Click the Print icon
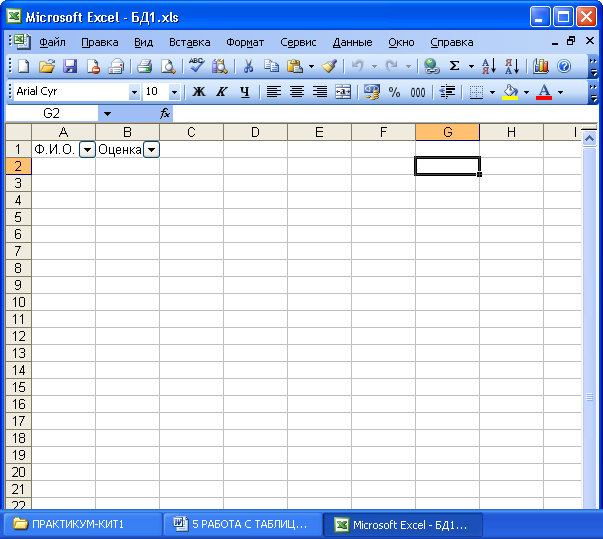 [145, 66]
